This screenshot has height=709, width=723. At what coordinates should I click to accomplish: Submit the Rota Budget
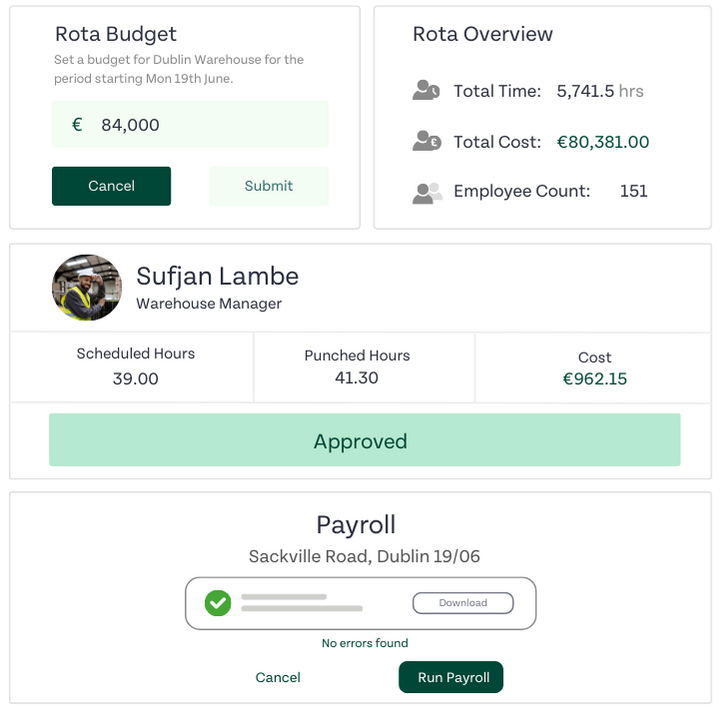[x=268, y=186]
